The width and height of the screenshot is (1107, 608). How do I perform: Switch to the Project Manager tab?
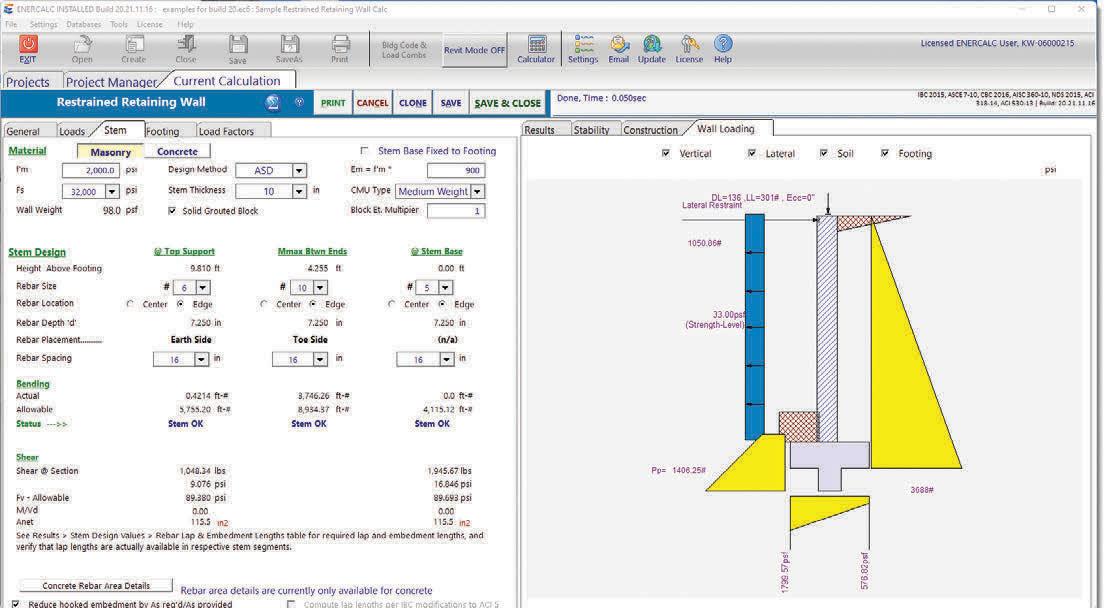[x=112, y=82]
